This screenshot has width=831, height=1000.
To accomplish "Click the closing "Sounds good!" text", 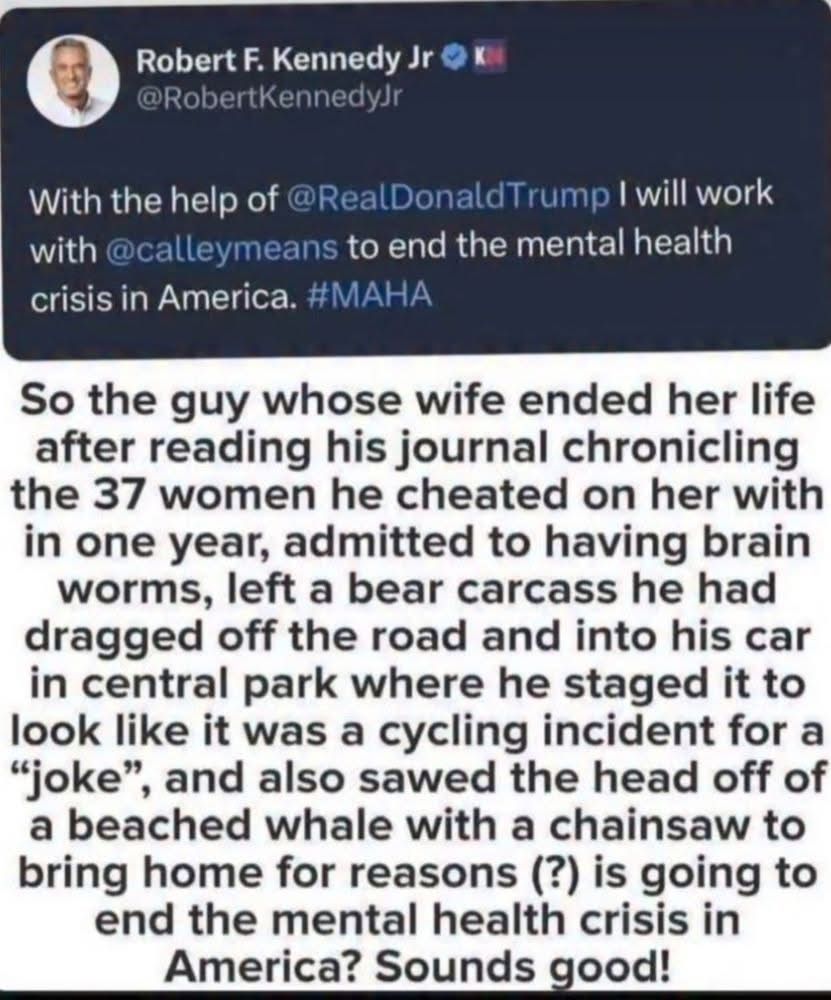I will click(523, 968).
